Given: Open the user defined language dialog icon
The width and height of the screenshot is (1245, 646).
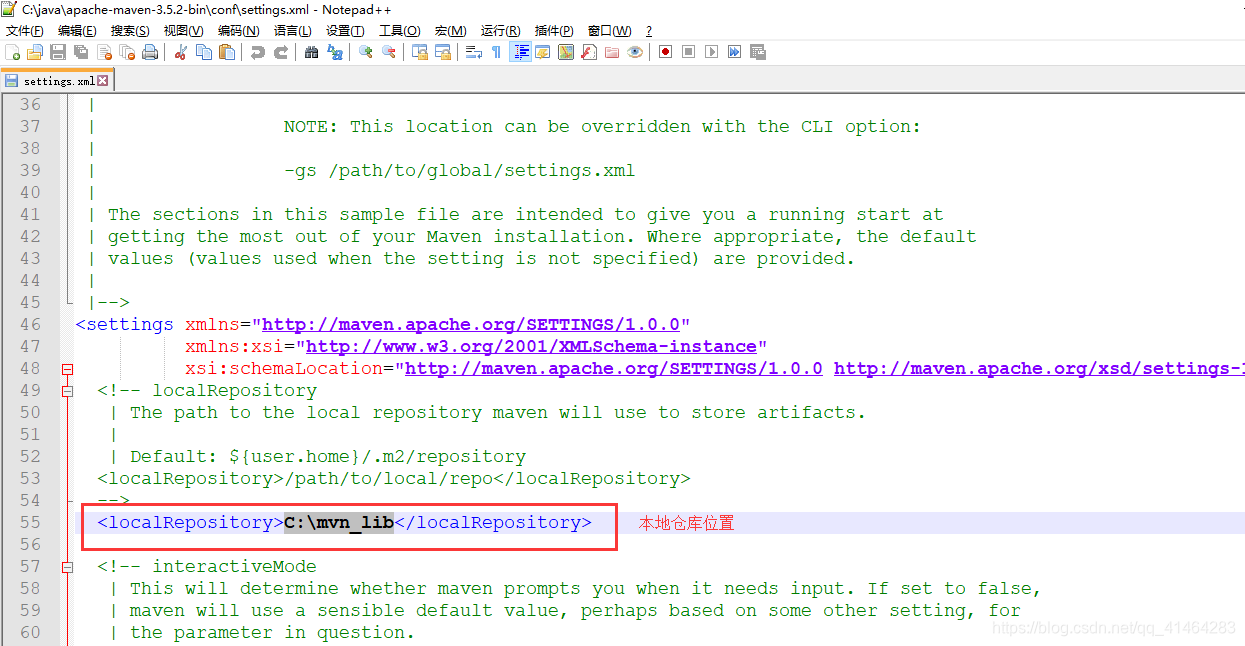Looking at the screenshot, I should [543, 52].
